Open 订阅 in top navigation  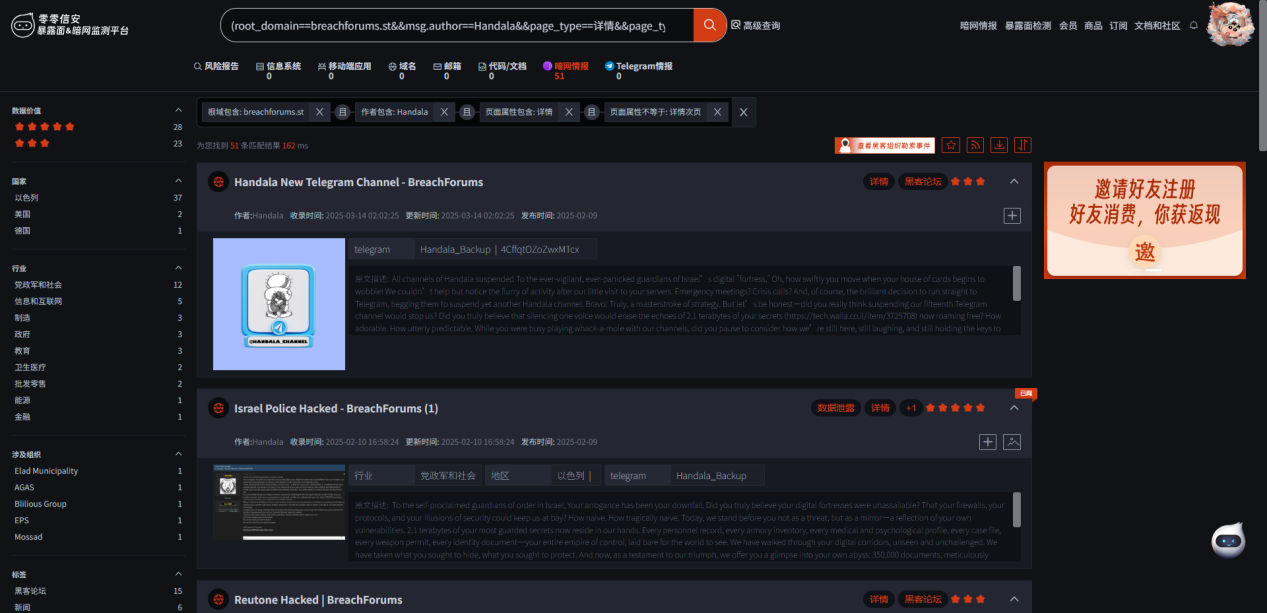(x=1118, y=26)
